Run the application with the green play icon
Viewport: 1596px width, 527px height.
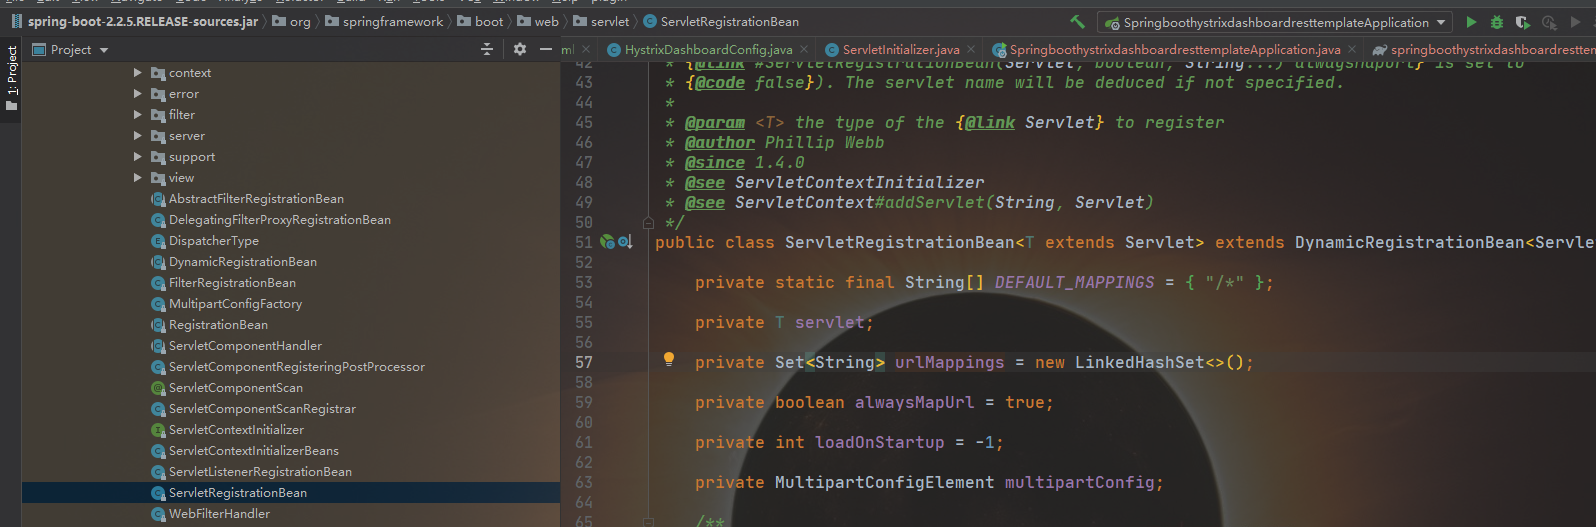[1471, 22]
